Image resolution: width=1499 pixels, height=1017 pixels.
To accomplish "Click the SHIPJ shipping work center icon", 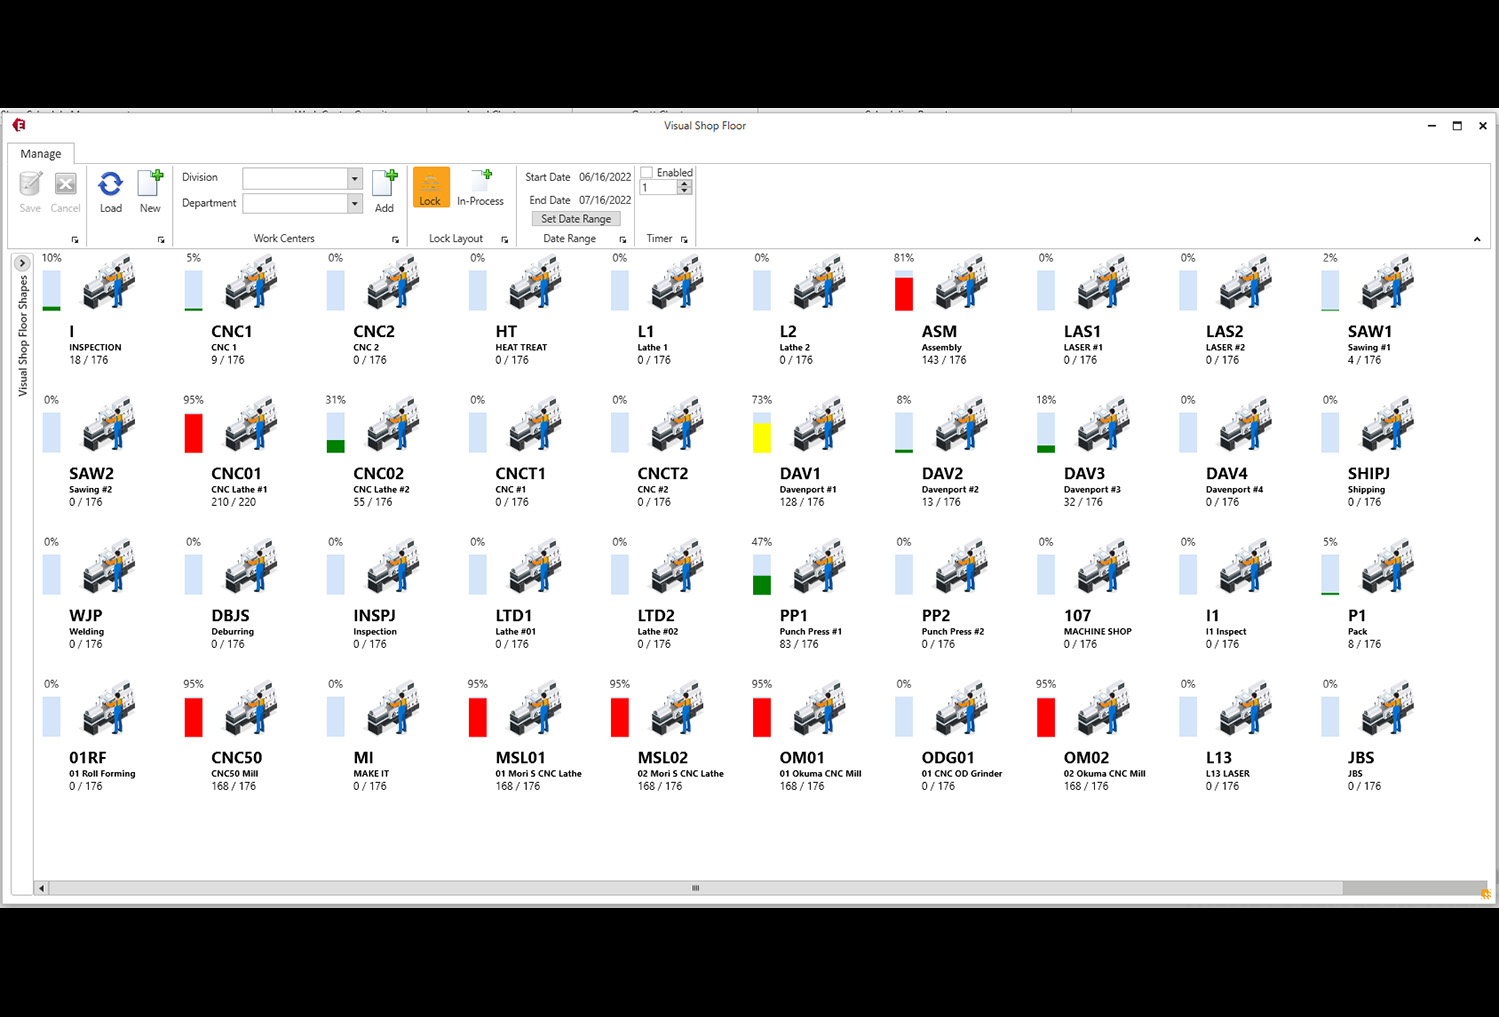I will pos(1388,425).
